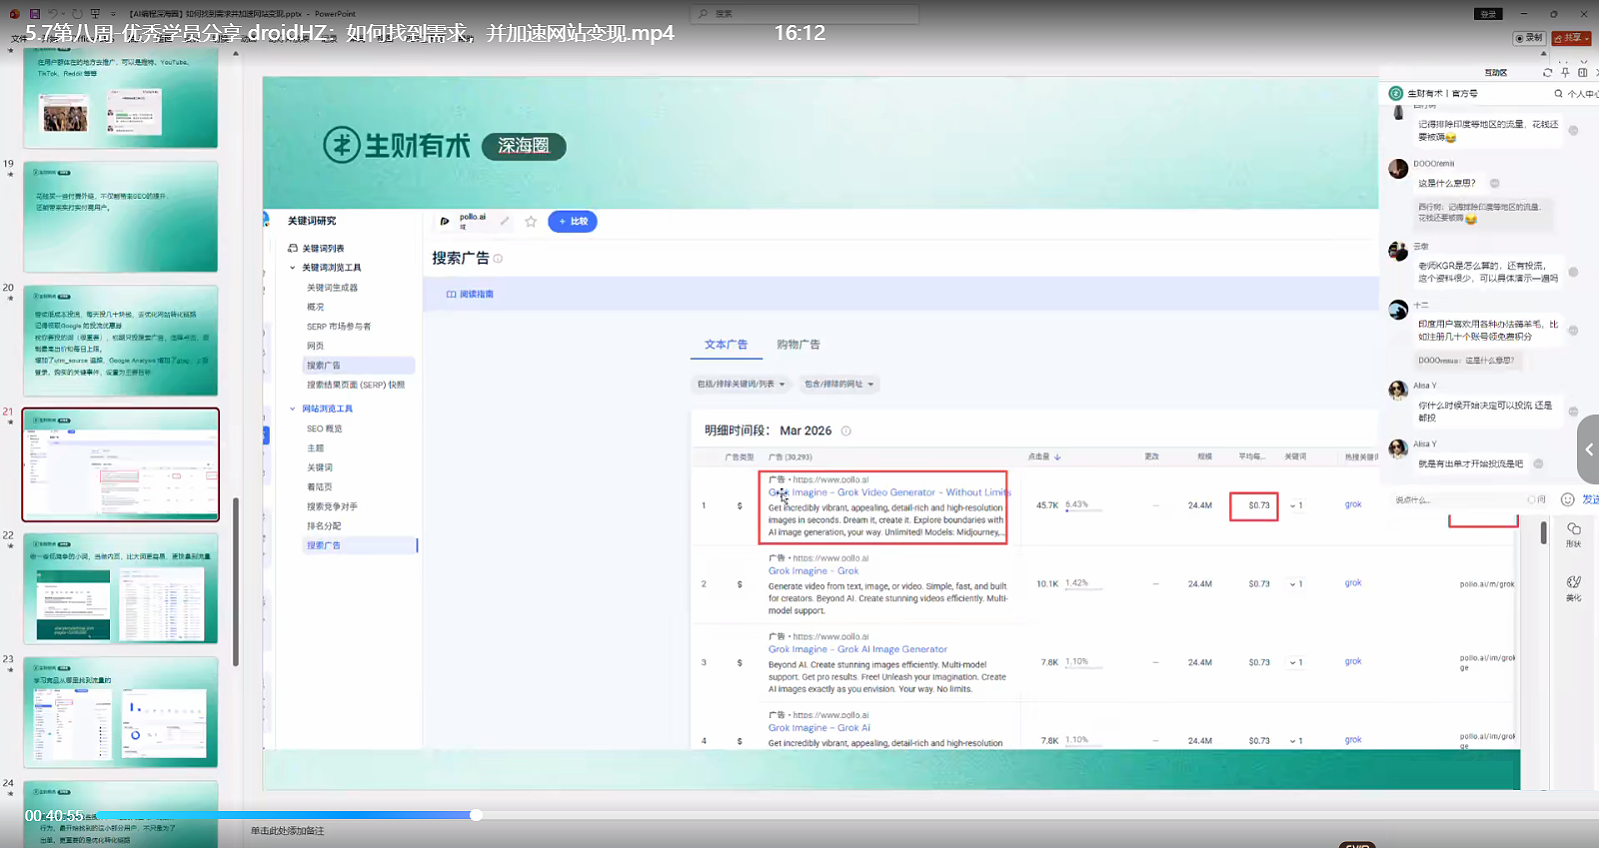Click the PowerPoint save icon
1599x848 pixels.
click(x=35, y=14)
